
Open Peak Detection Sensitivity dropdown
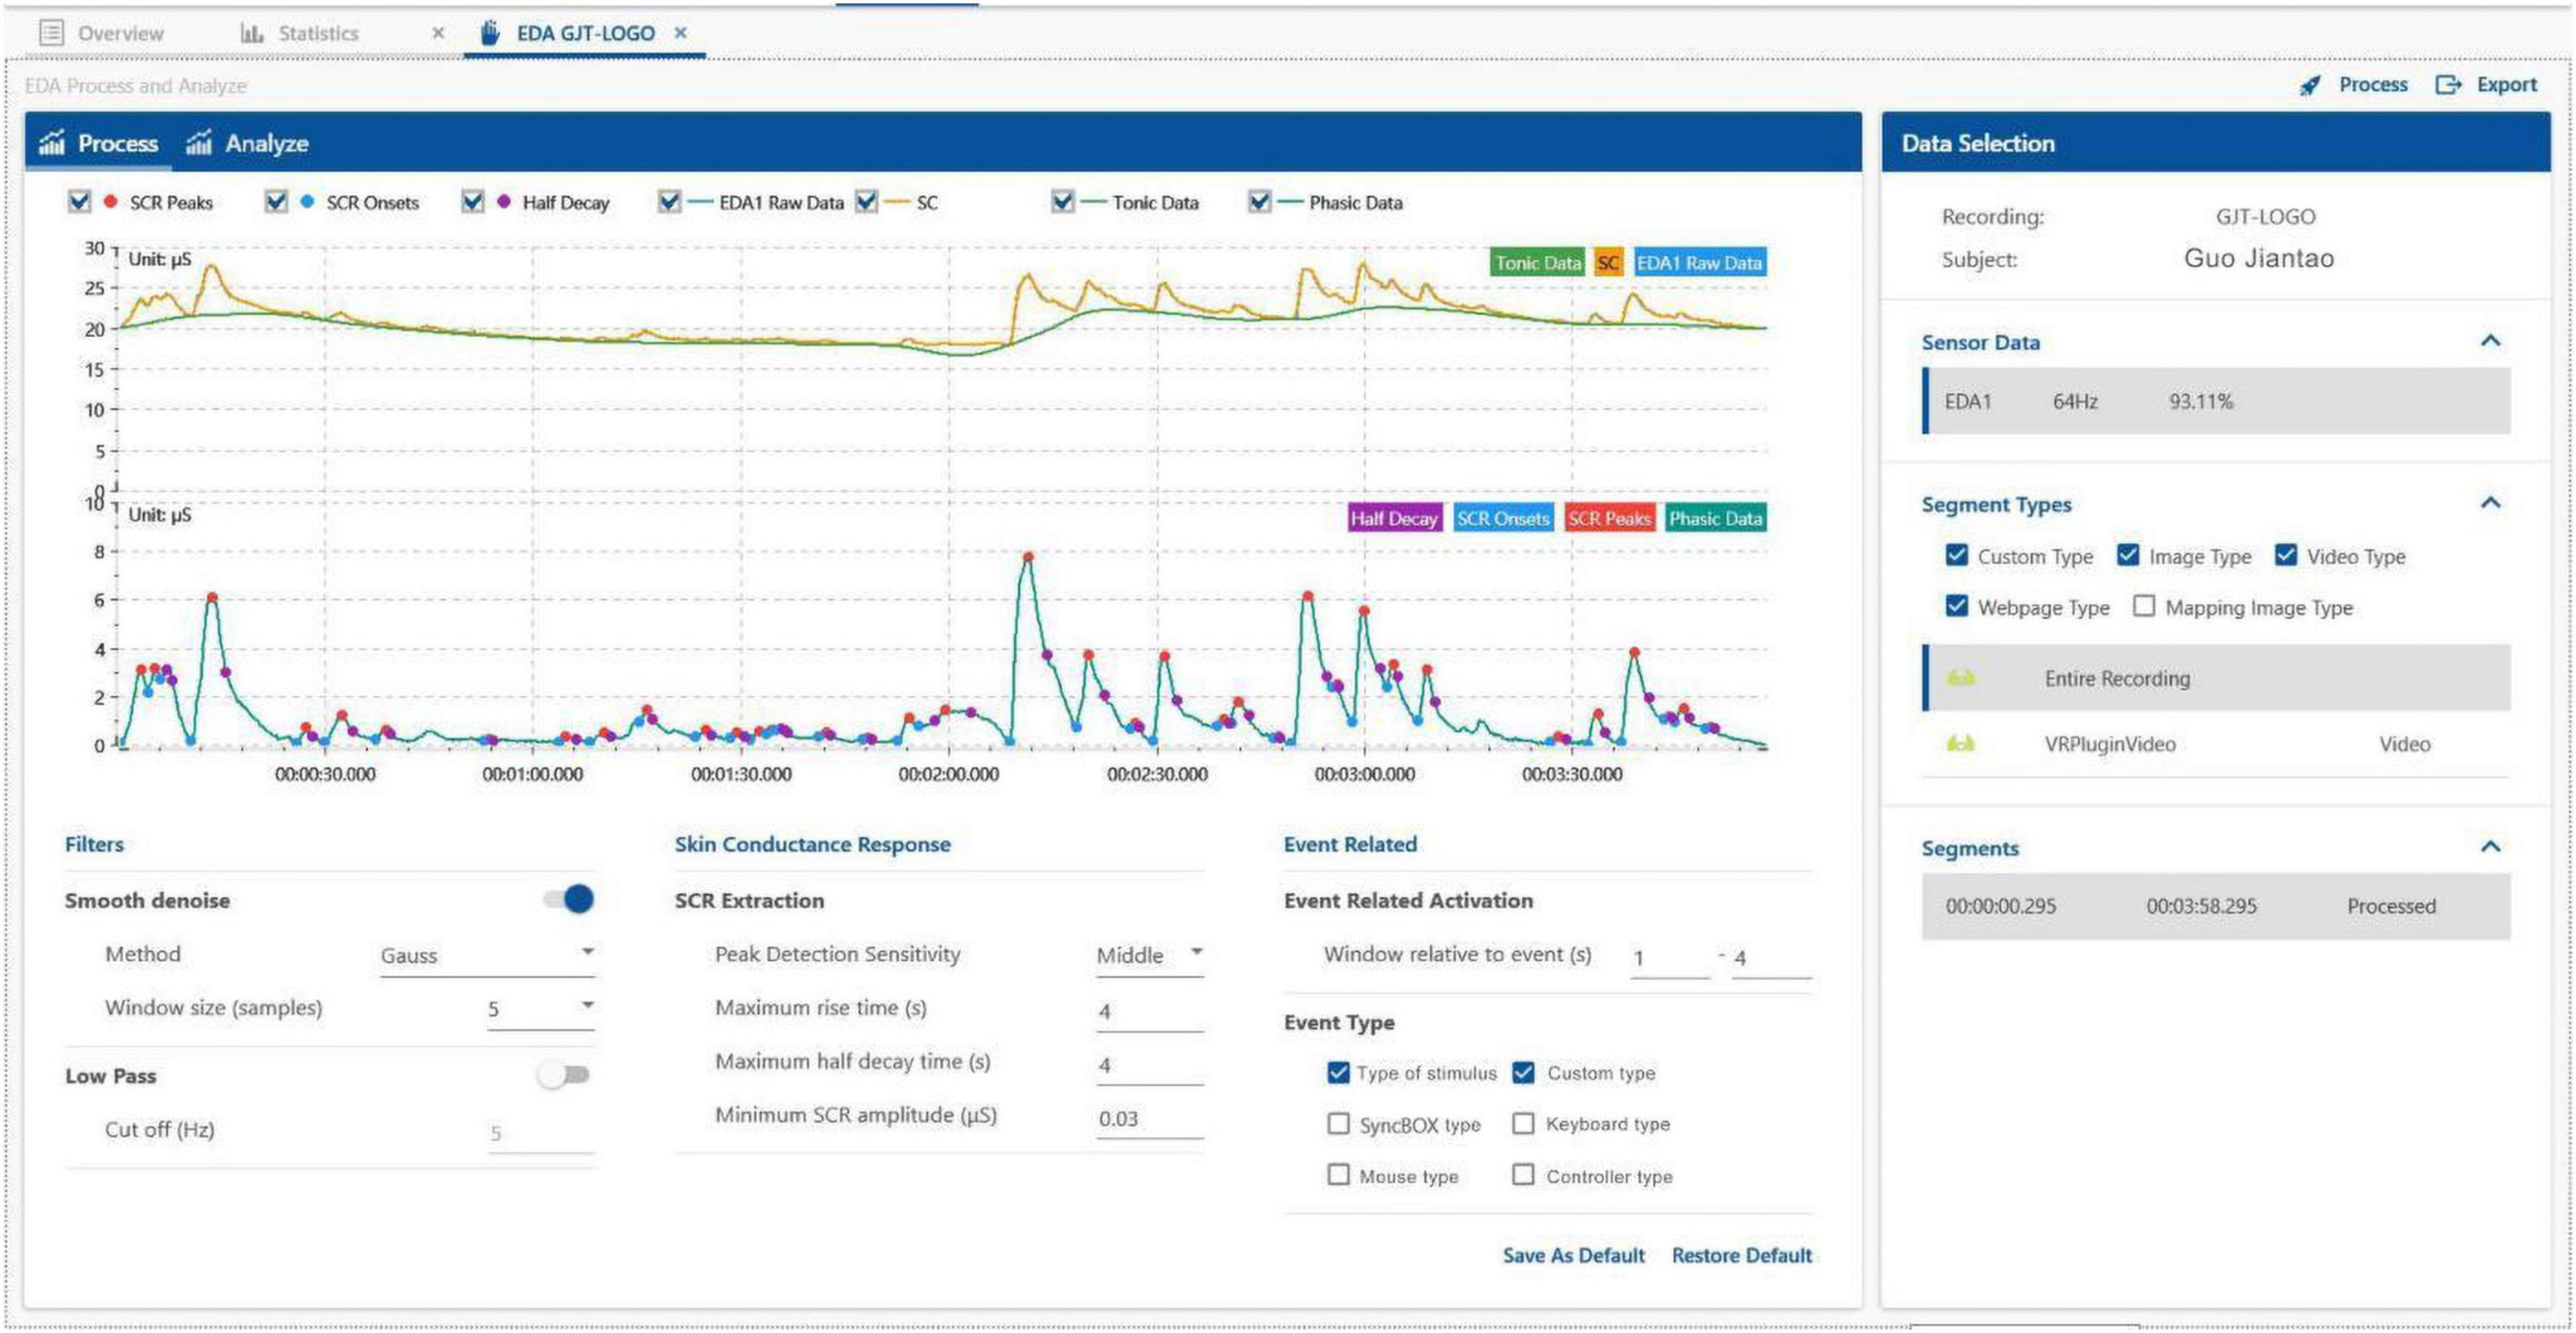coord(1150,955)
